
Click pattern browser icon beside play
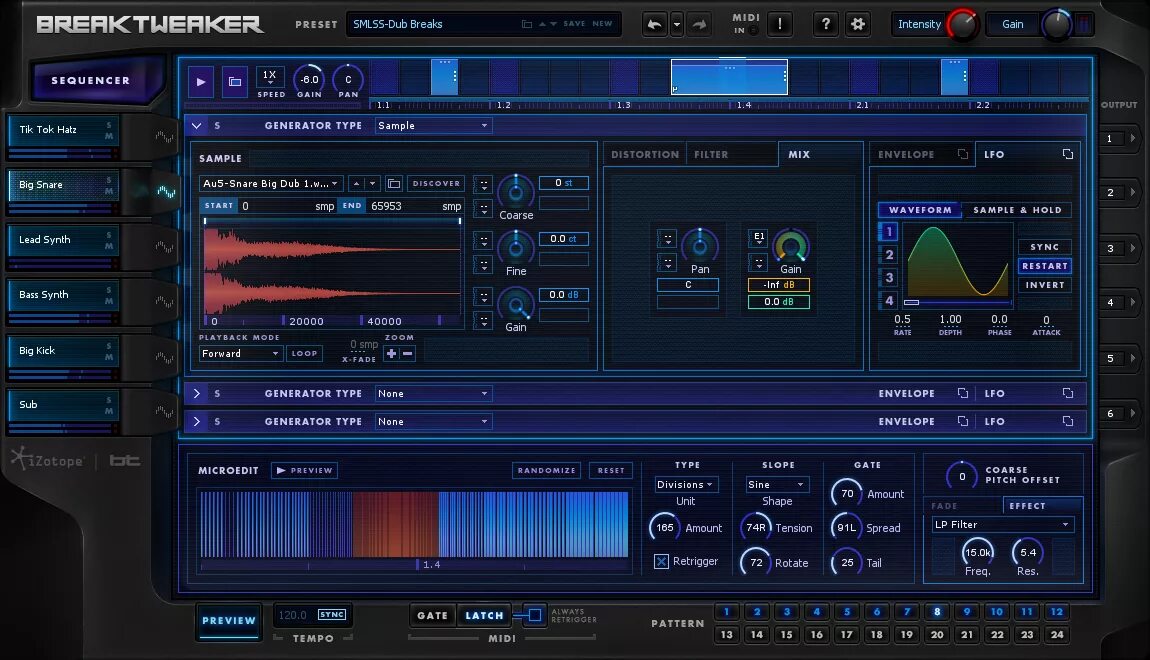[x=235, y=82]
